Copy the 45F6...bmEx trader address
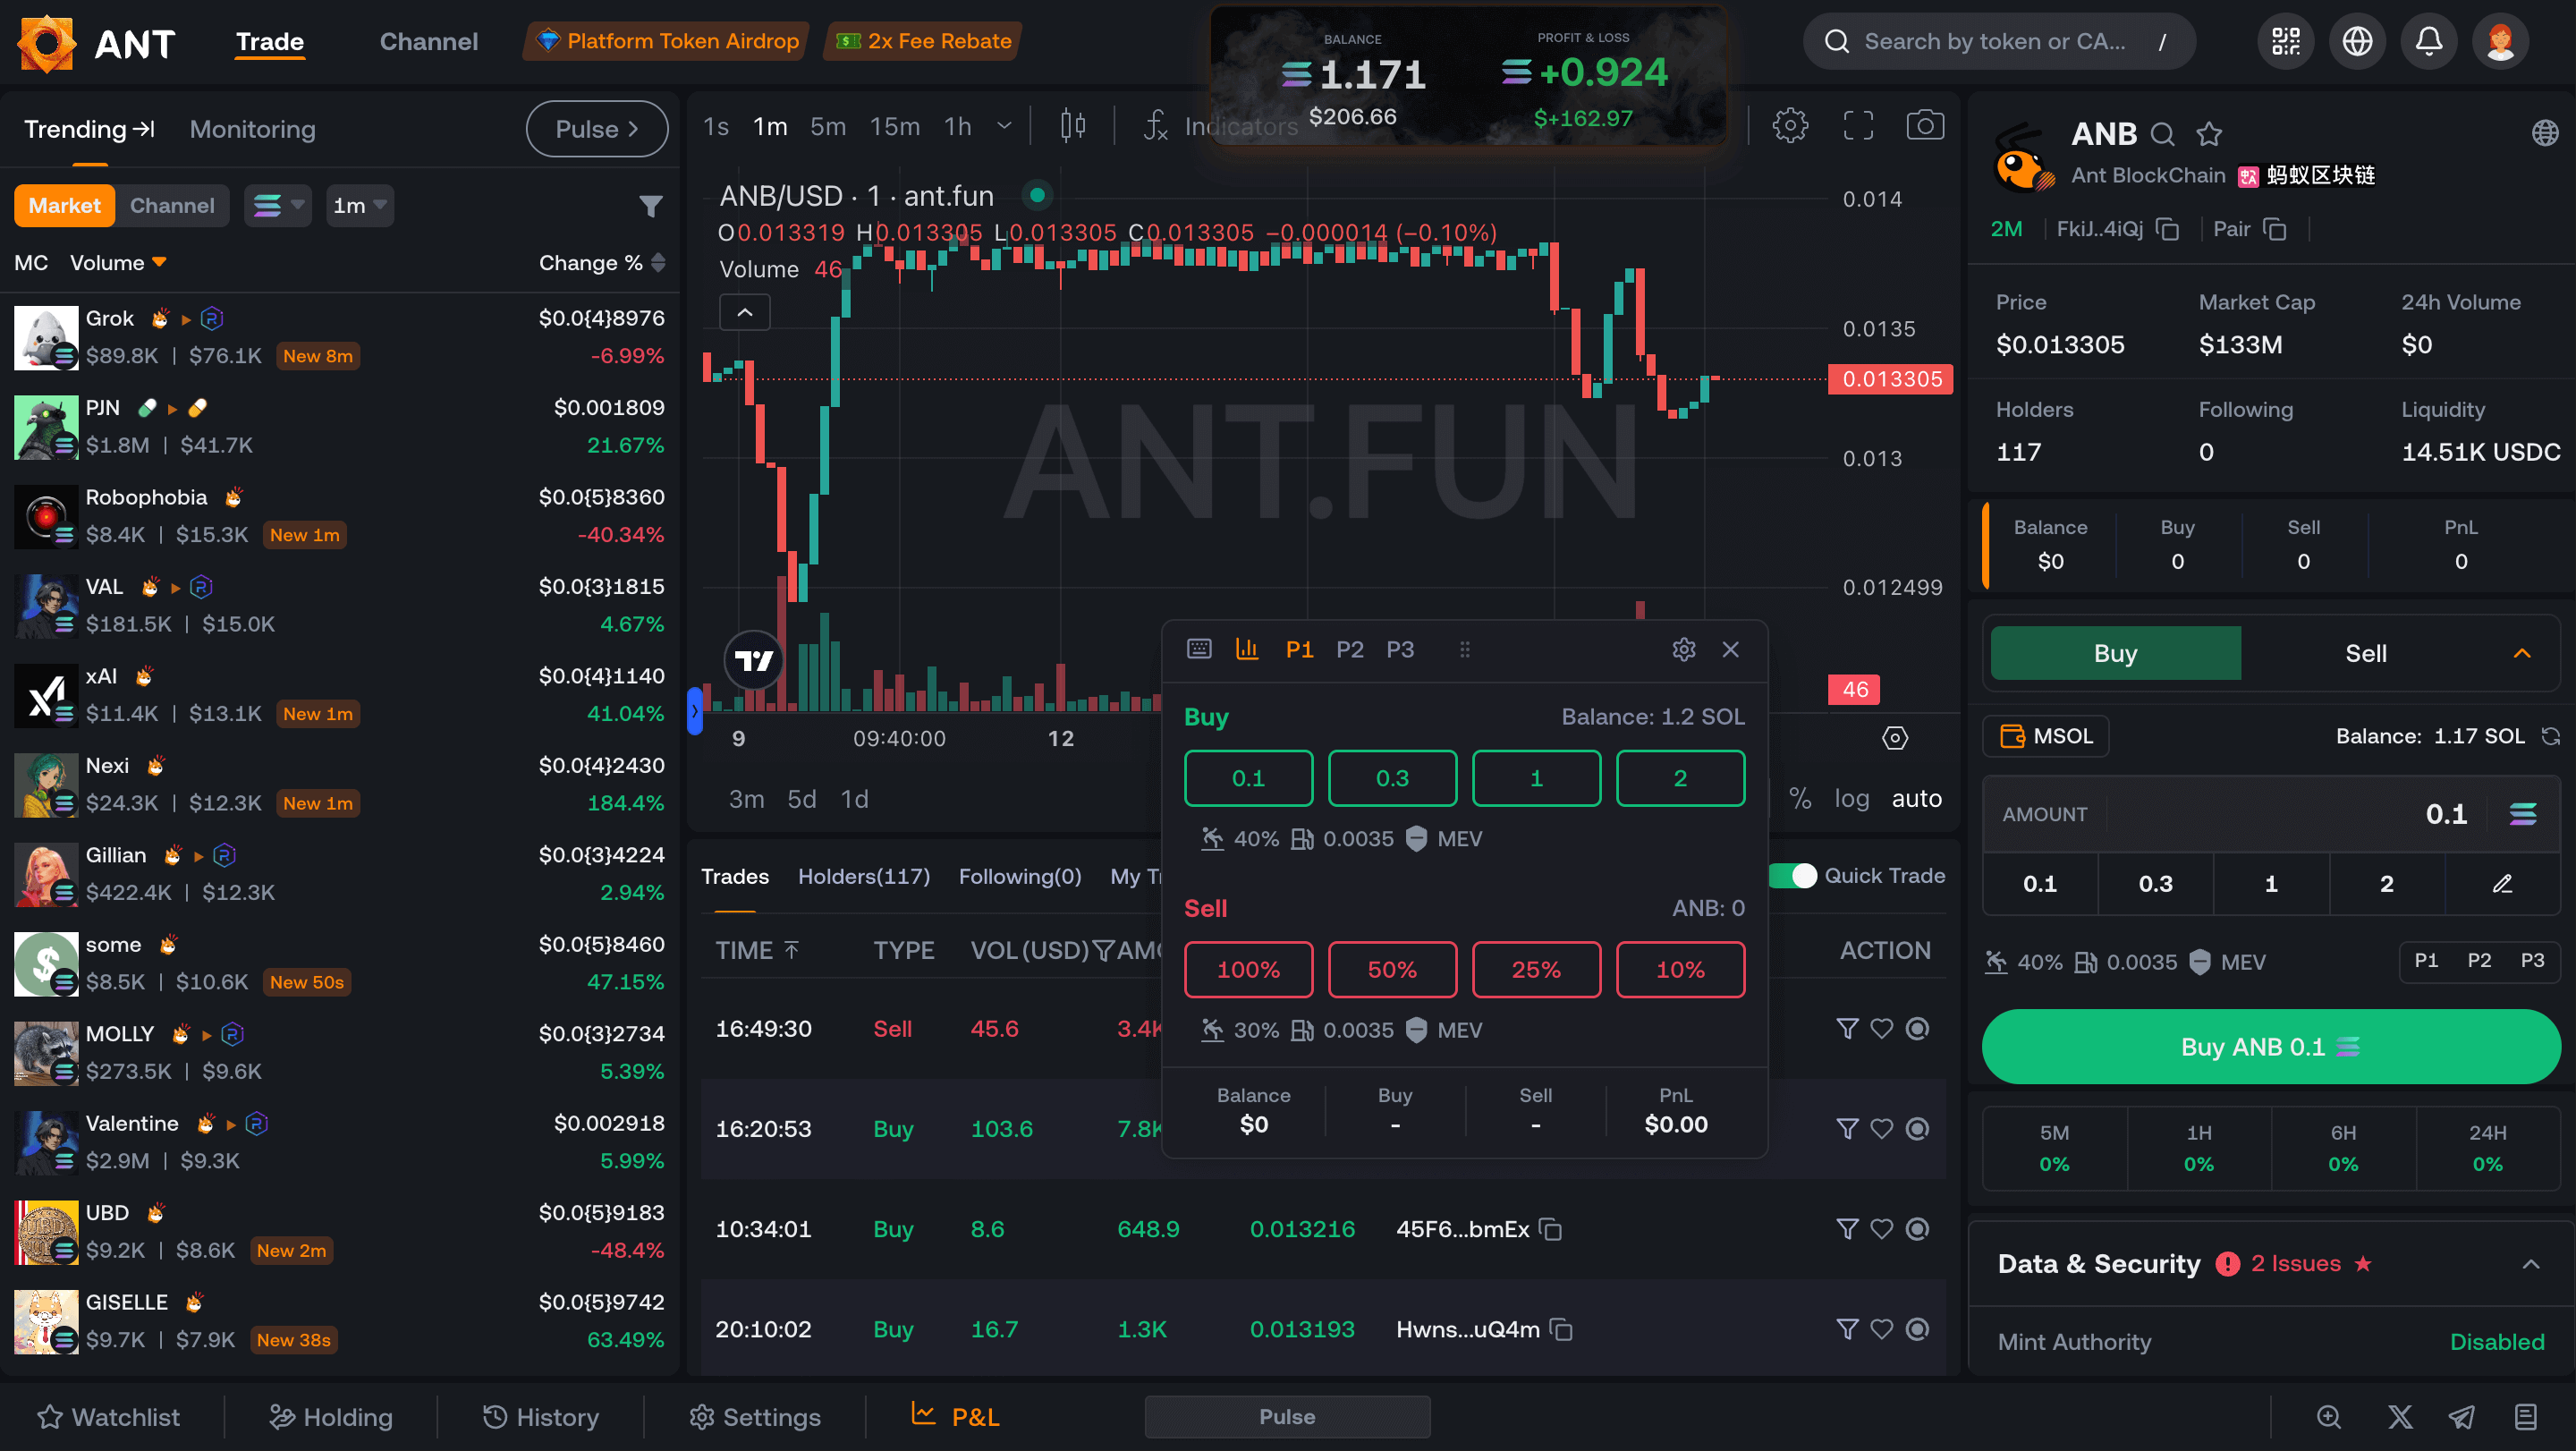This screenshot has width=2576, height=1451. coord(1551,1229)
